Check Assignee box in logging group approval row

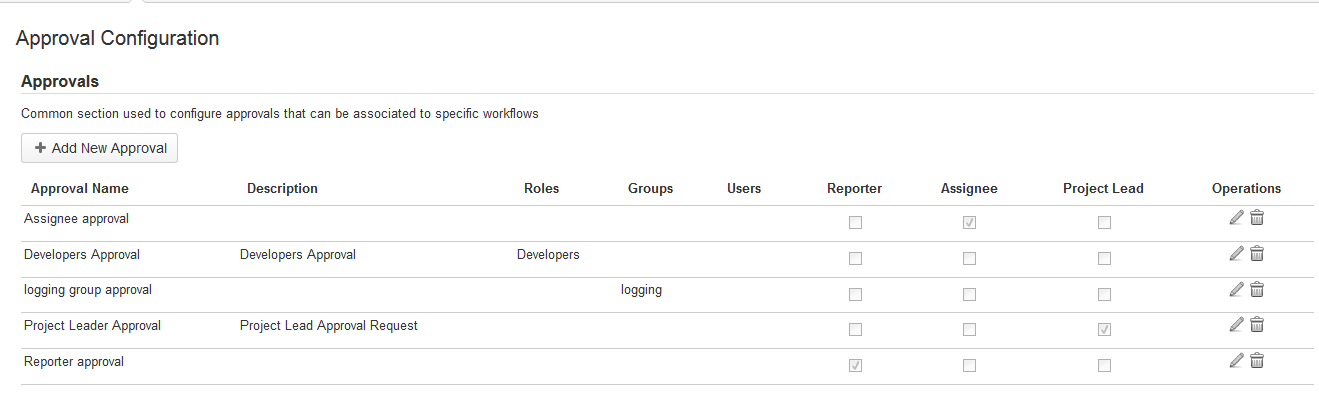(x=969, y=295)
